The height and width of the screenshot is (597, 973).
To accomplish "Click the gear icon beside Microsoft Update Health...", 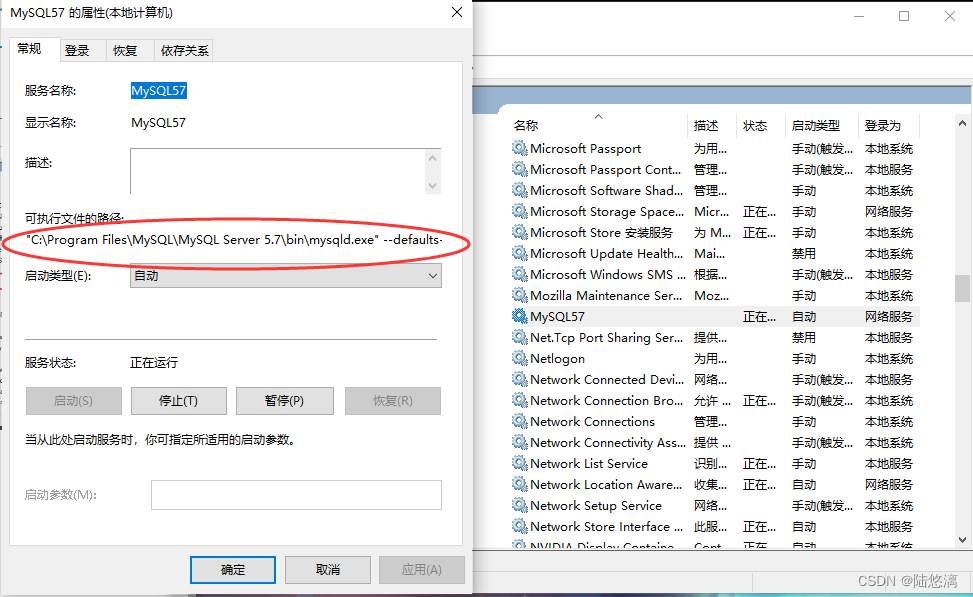I will coord(519,253).
